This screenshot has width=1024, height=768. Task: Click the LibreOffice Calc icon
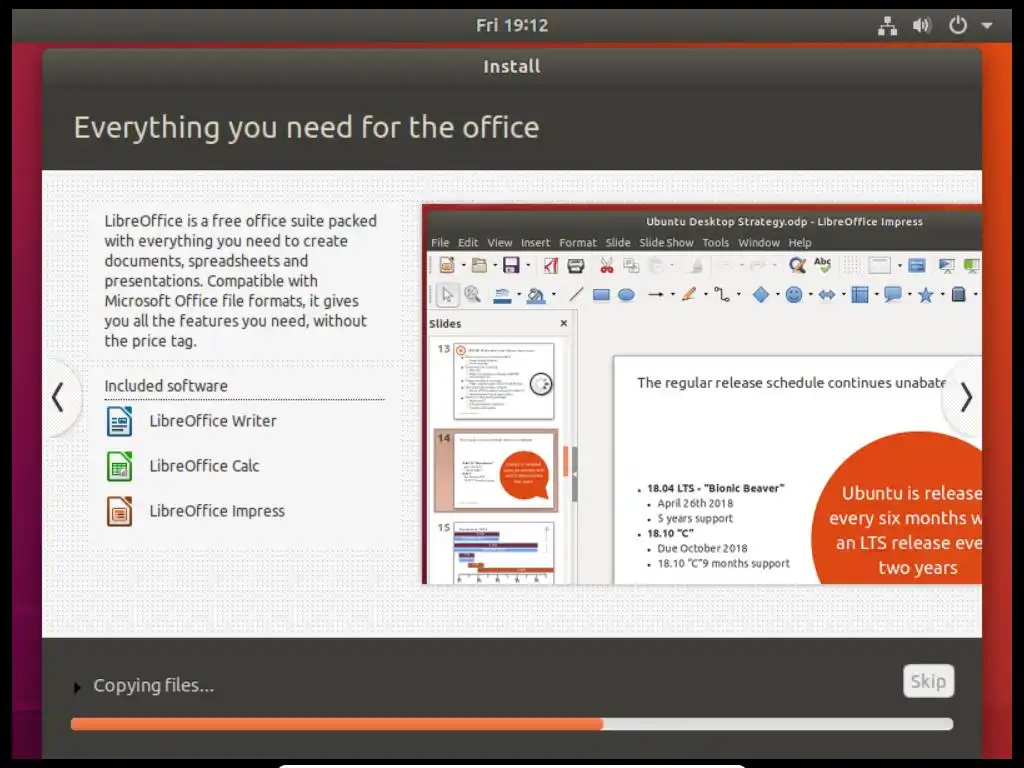pos(120,466)
